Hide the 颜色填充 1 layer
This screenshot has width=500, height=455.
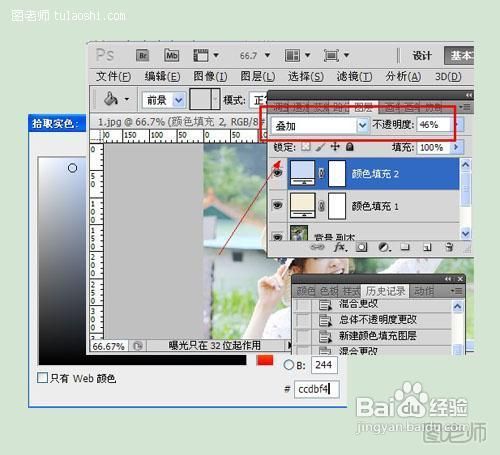(x=277, y=205)
